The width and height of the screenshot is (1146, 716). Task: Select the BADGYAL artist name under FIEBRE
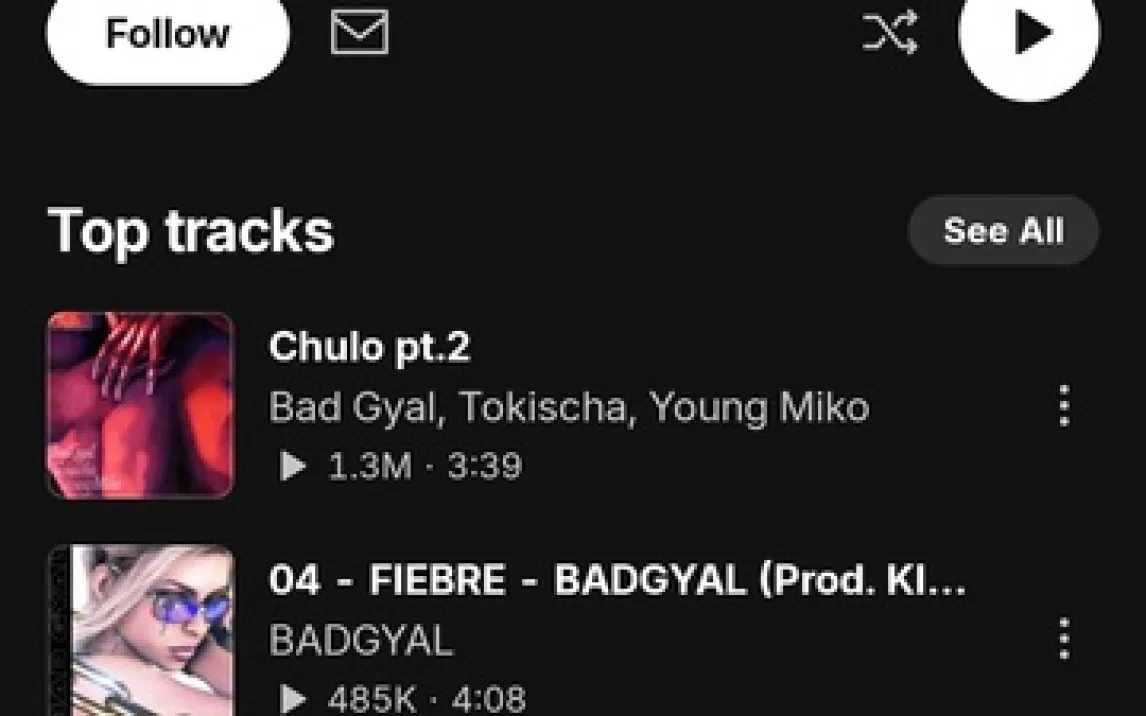pos(361,641)
